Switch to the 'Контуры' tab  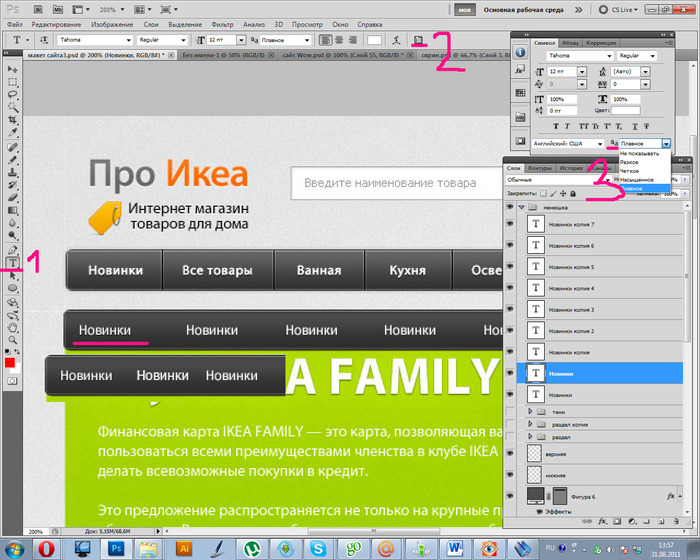tap(540, 168)
